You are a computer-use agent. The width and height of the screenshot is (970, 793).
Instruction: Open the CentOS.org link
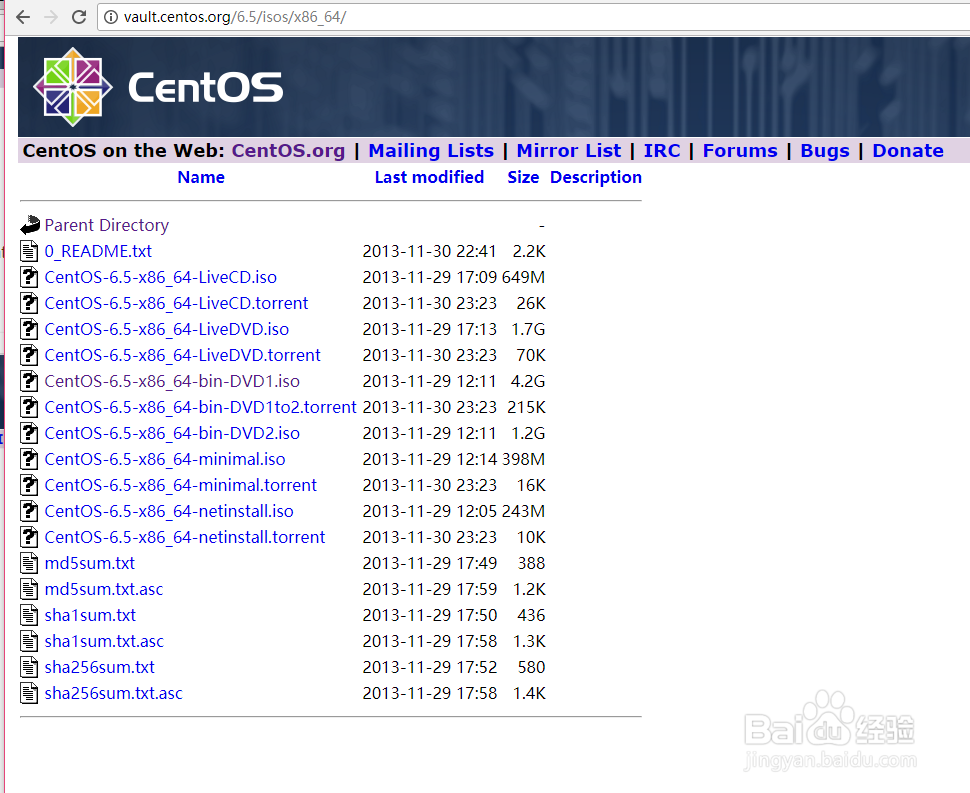pos(288,150)
